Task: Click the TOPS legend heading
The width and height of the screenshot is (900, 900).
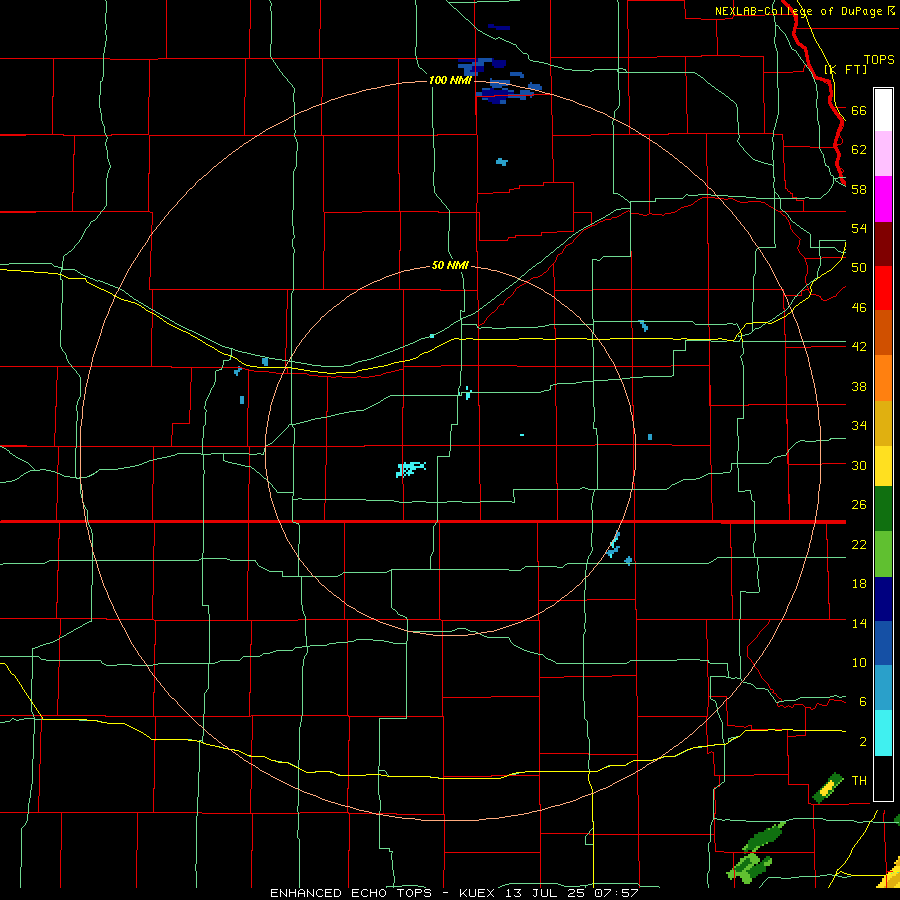Action: [879, 59]
